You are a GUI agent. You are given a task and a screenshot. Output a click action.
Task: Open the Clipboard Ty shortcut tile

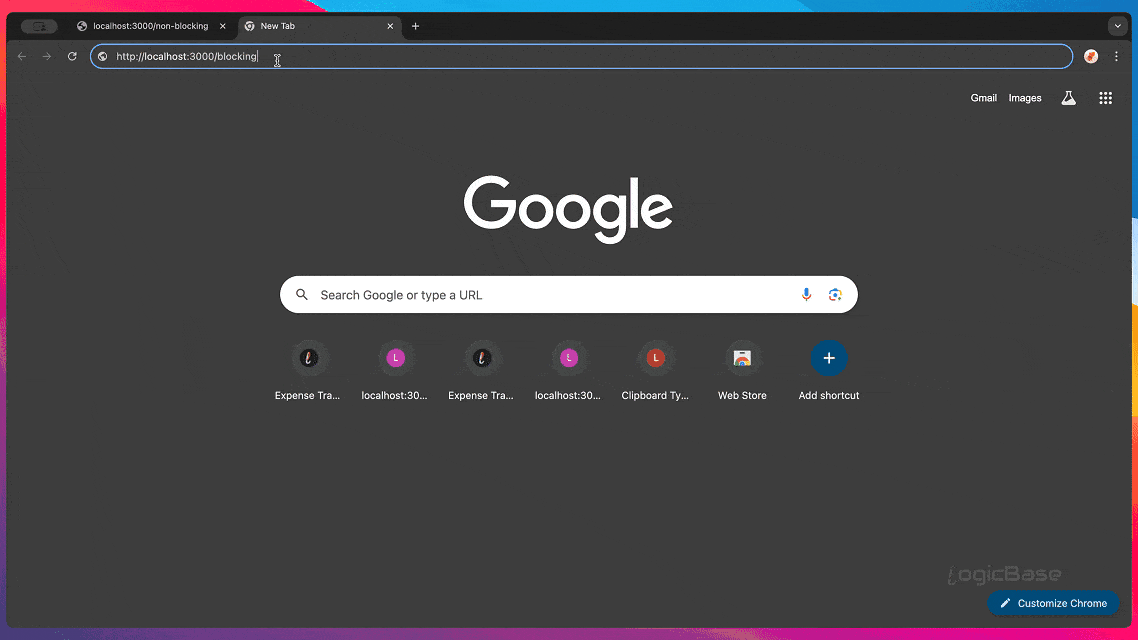point(655,357)
